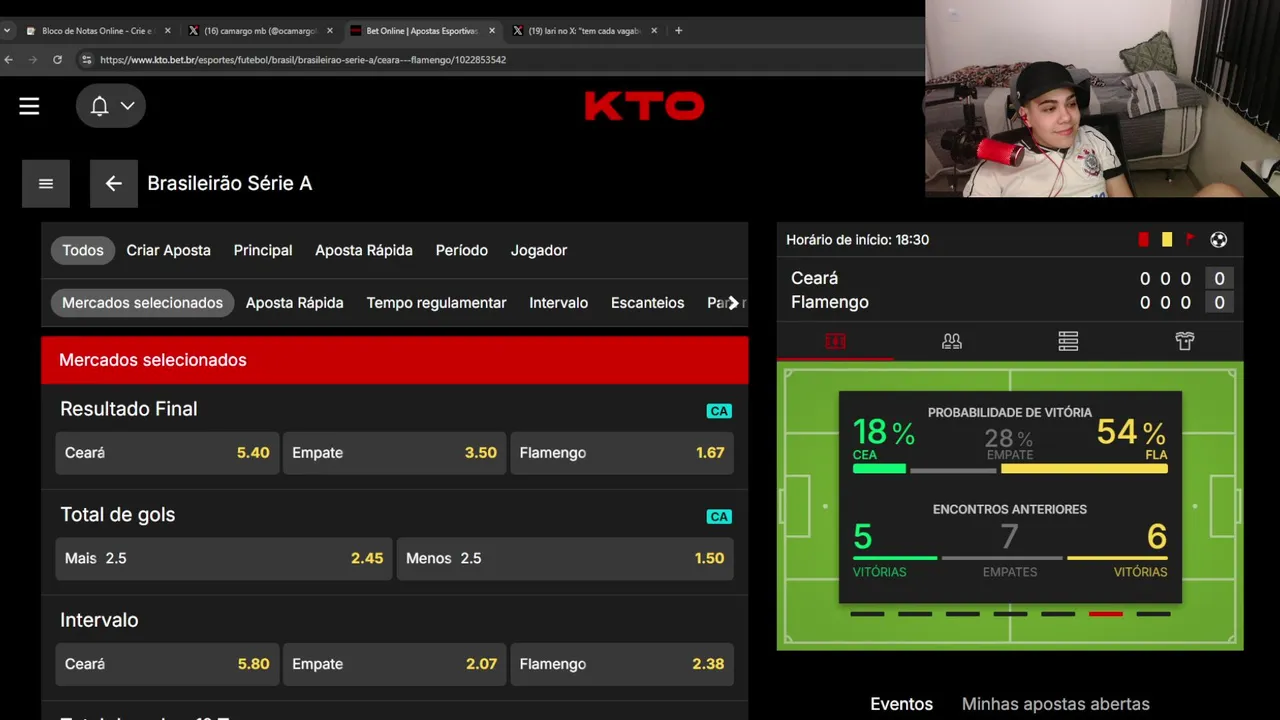Select the first slide indicator dash in widget
The image size is (1280, 720).
tap(867, 614)
